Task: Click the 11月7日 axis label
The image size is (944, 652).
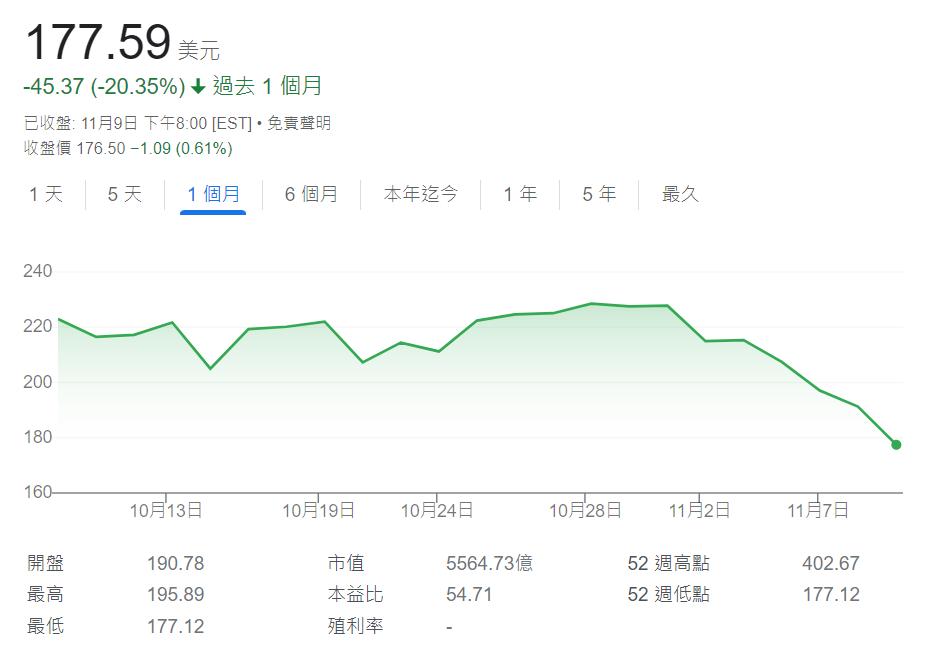Action: [x=818, y=511]
